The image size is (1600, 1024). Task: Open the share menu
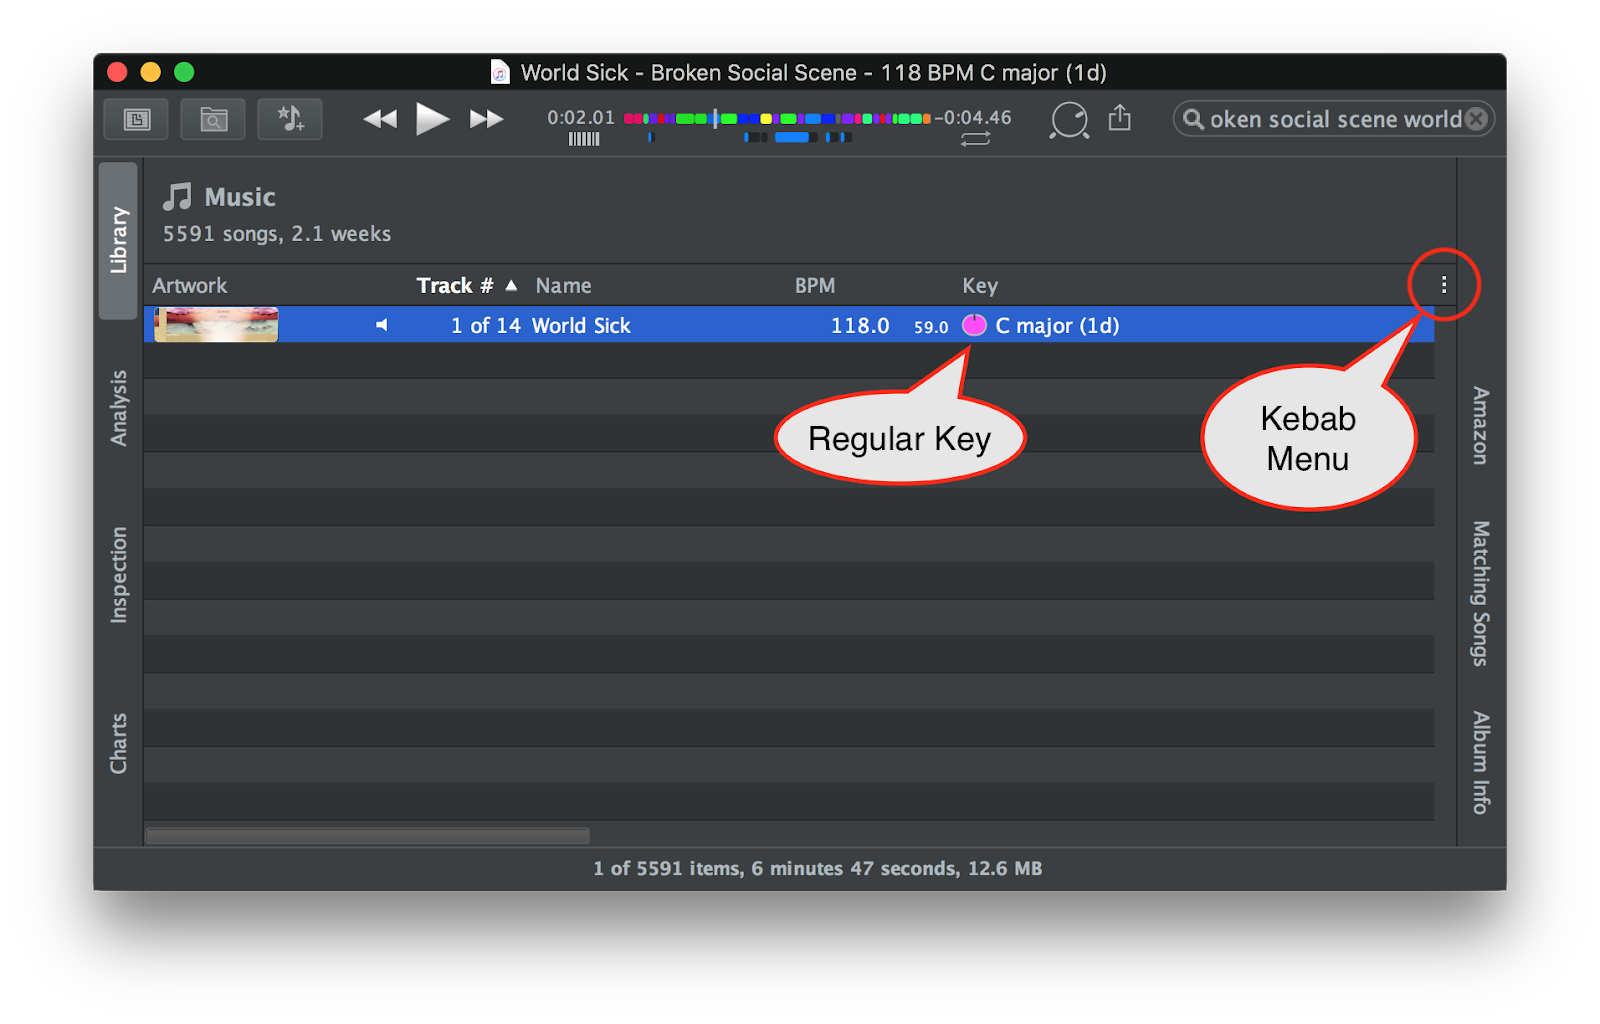(x=1120, y=118)
